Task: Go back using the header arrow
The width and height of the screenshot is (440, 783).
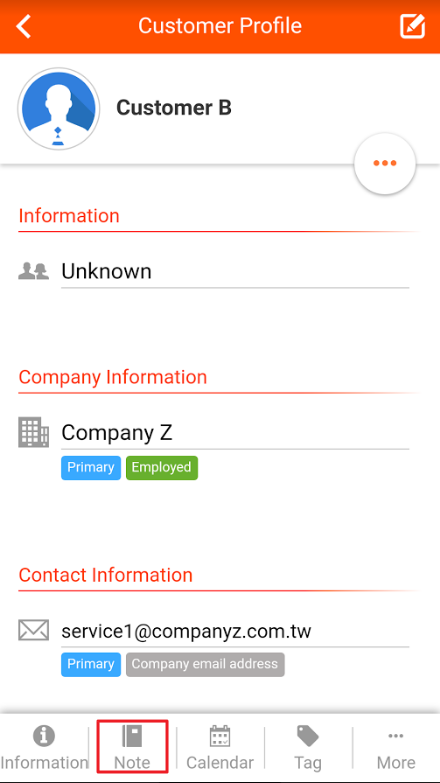Action: [23, 26]
